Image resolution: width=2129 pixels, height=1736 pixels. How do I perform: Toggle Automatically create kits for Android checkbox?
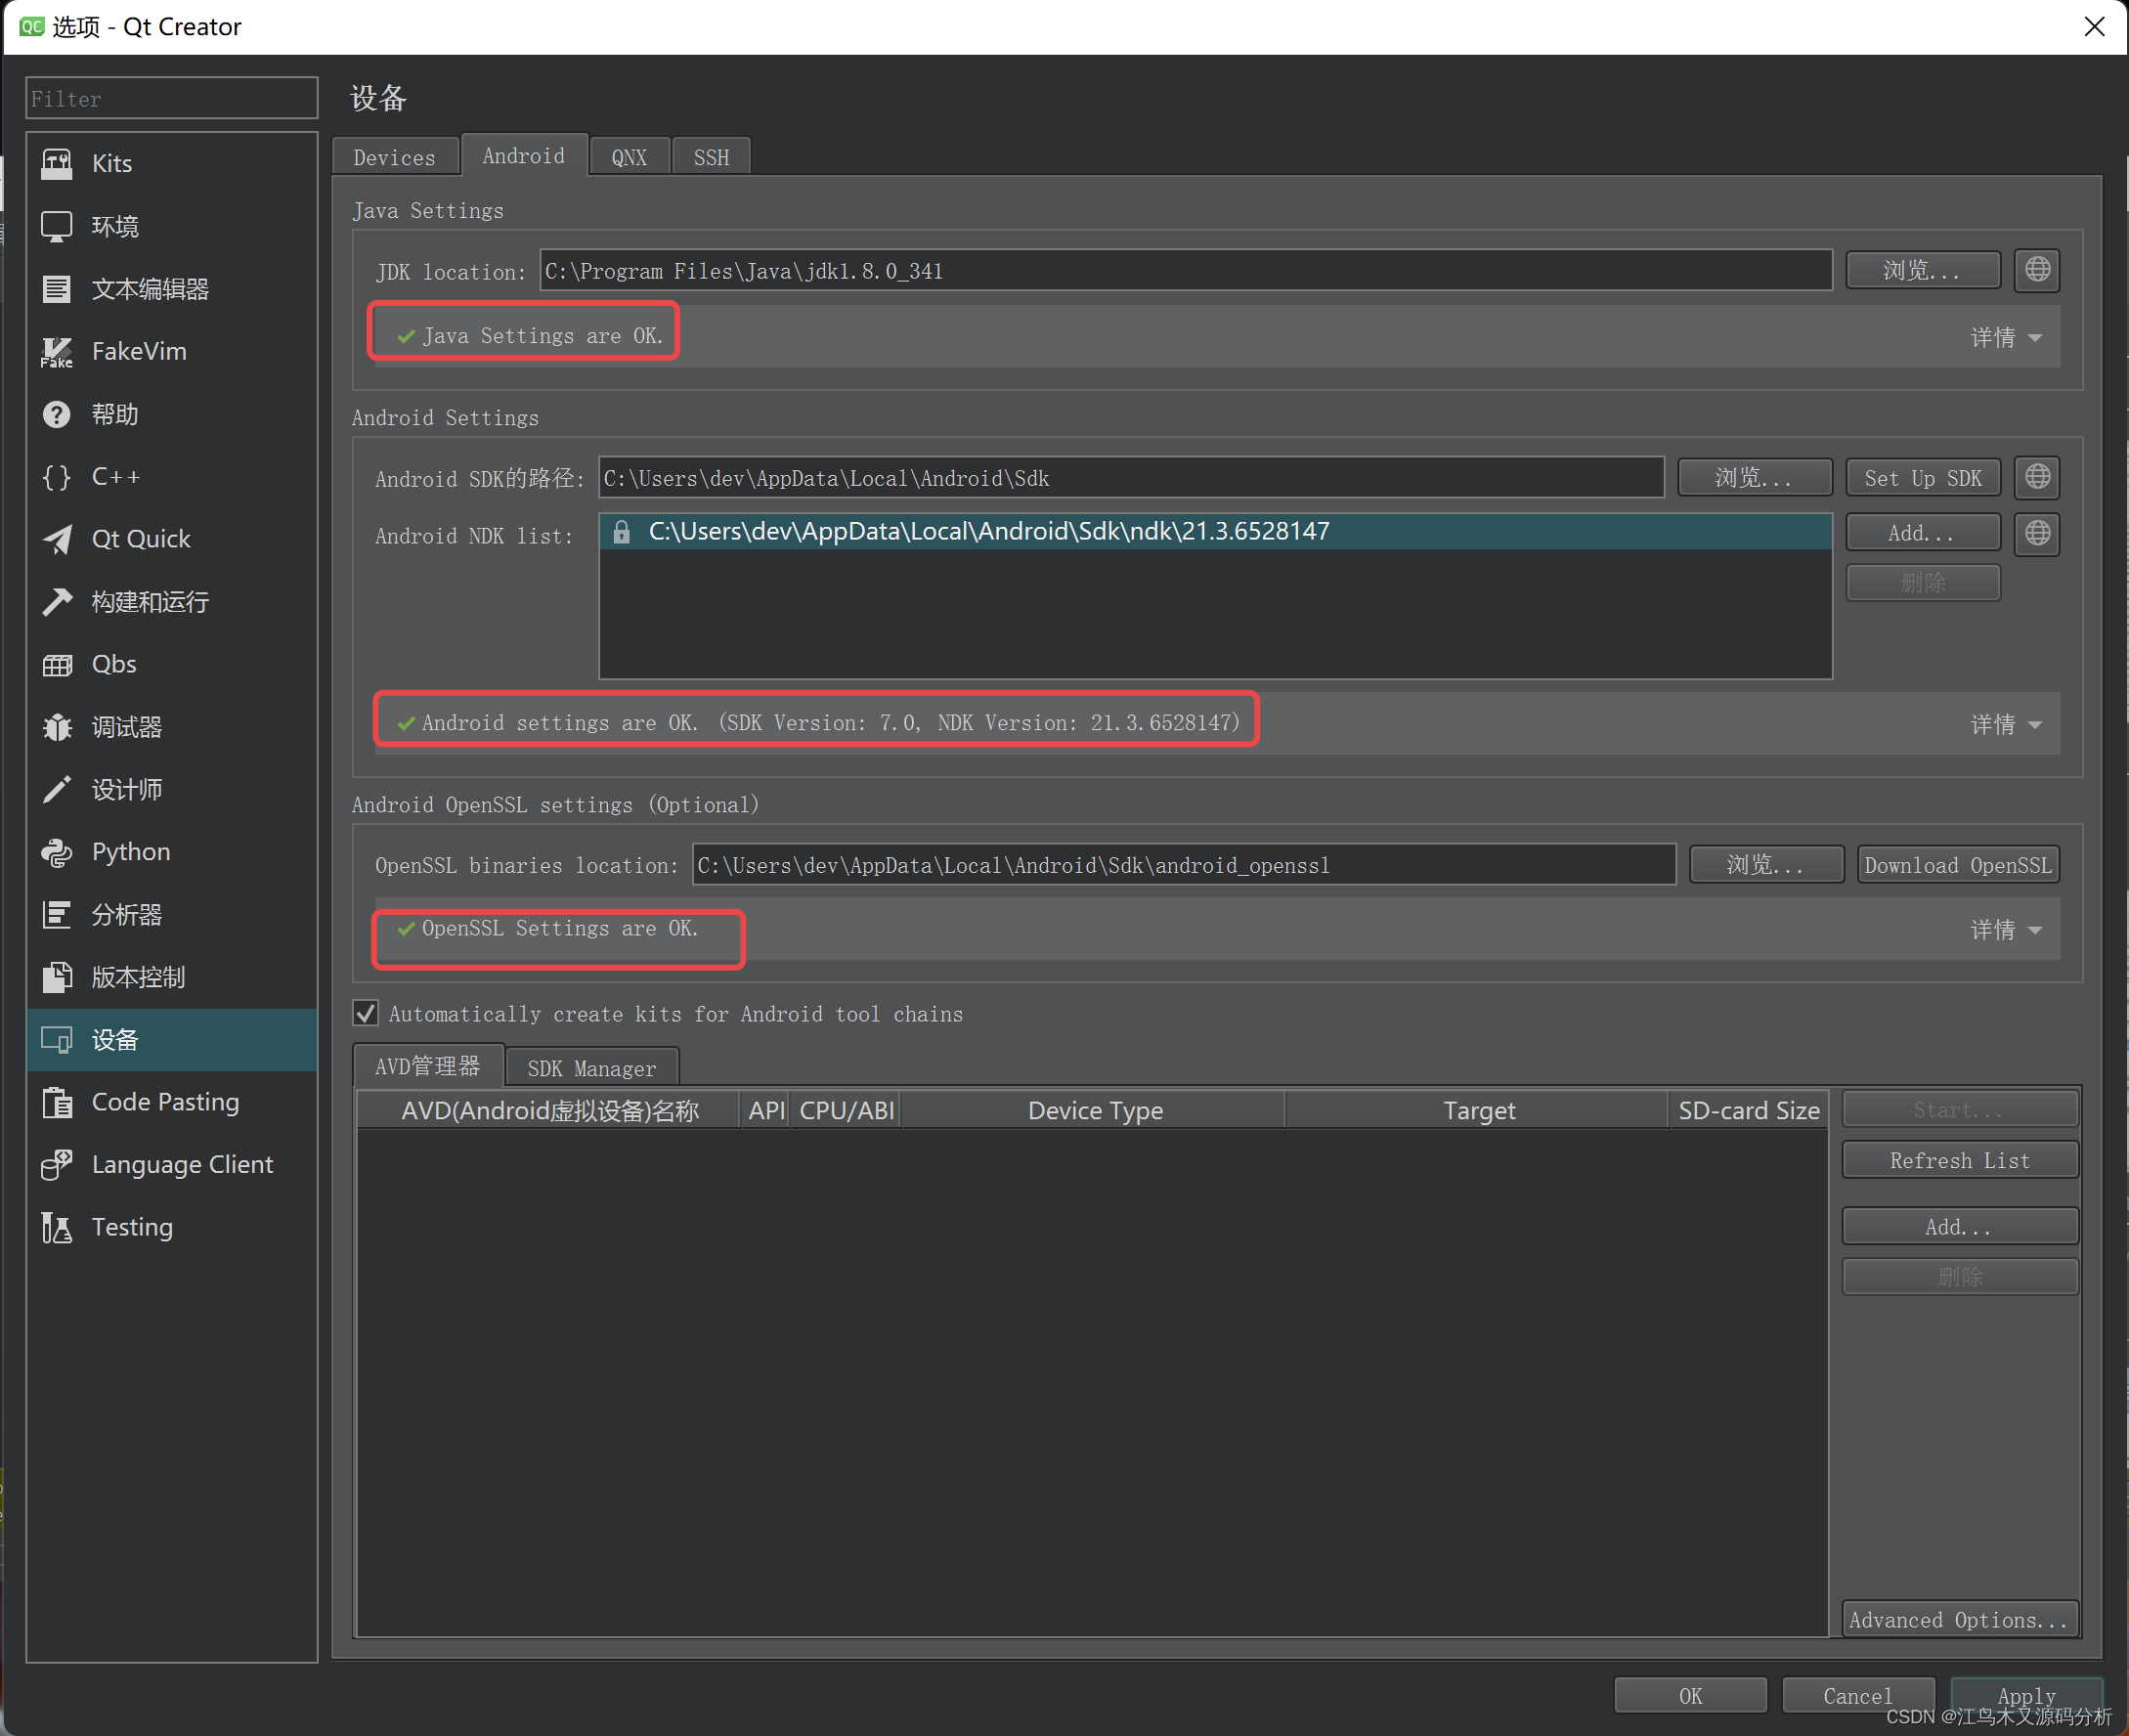tap(367, 1014)
